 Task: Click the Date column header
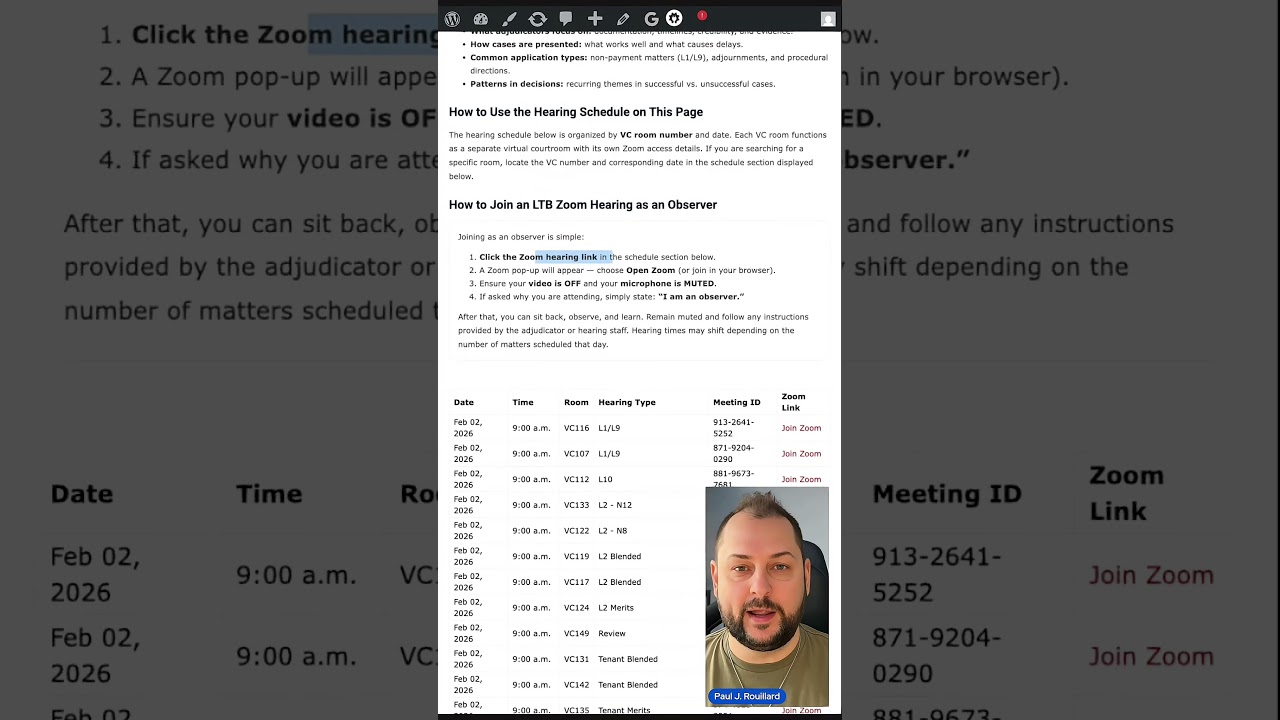click(x=464, y=402)
